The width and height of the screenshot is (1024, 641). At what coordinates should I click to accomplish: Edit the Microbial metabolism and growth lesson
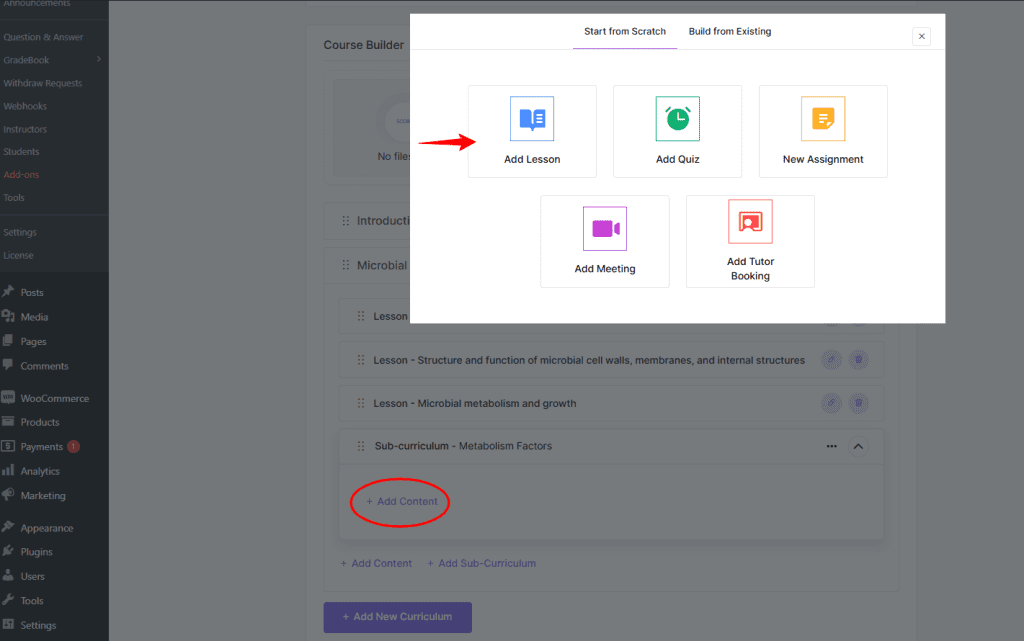(x=831, y=403)
